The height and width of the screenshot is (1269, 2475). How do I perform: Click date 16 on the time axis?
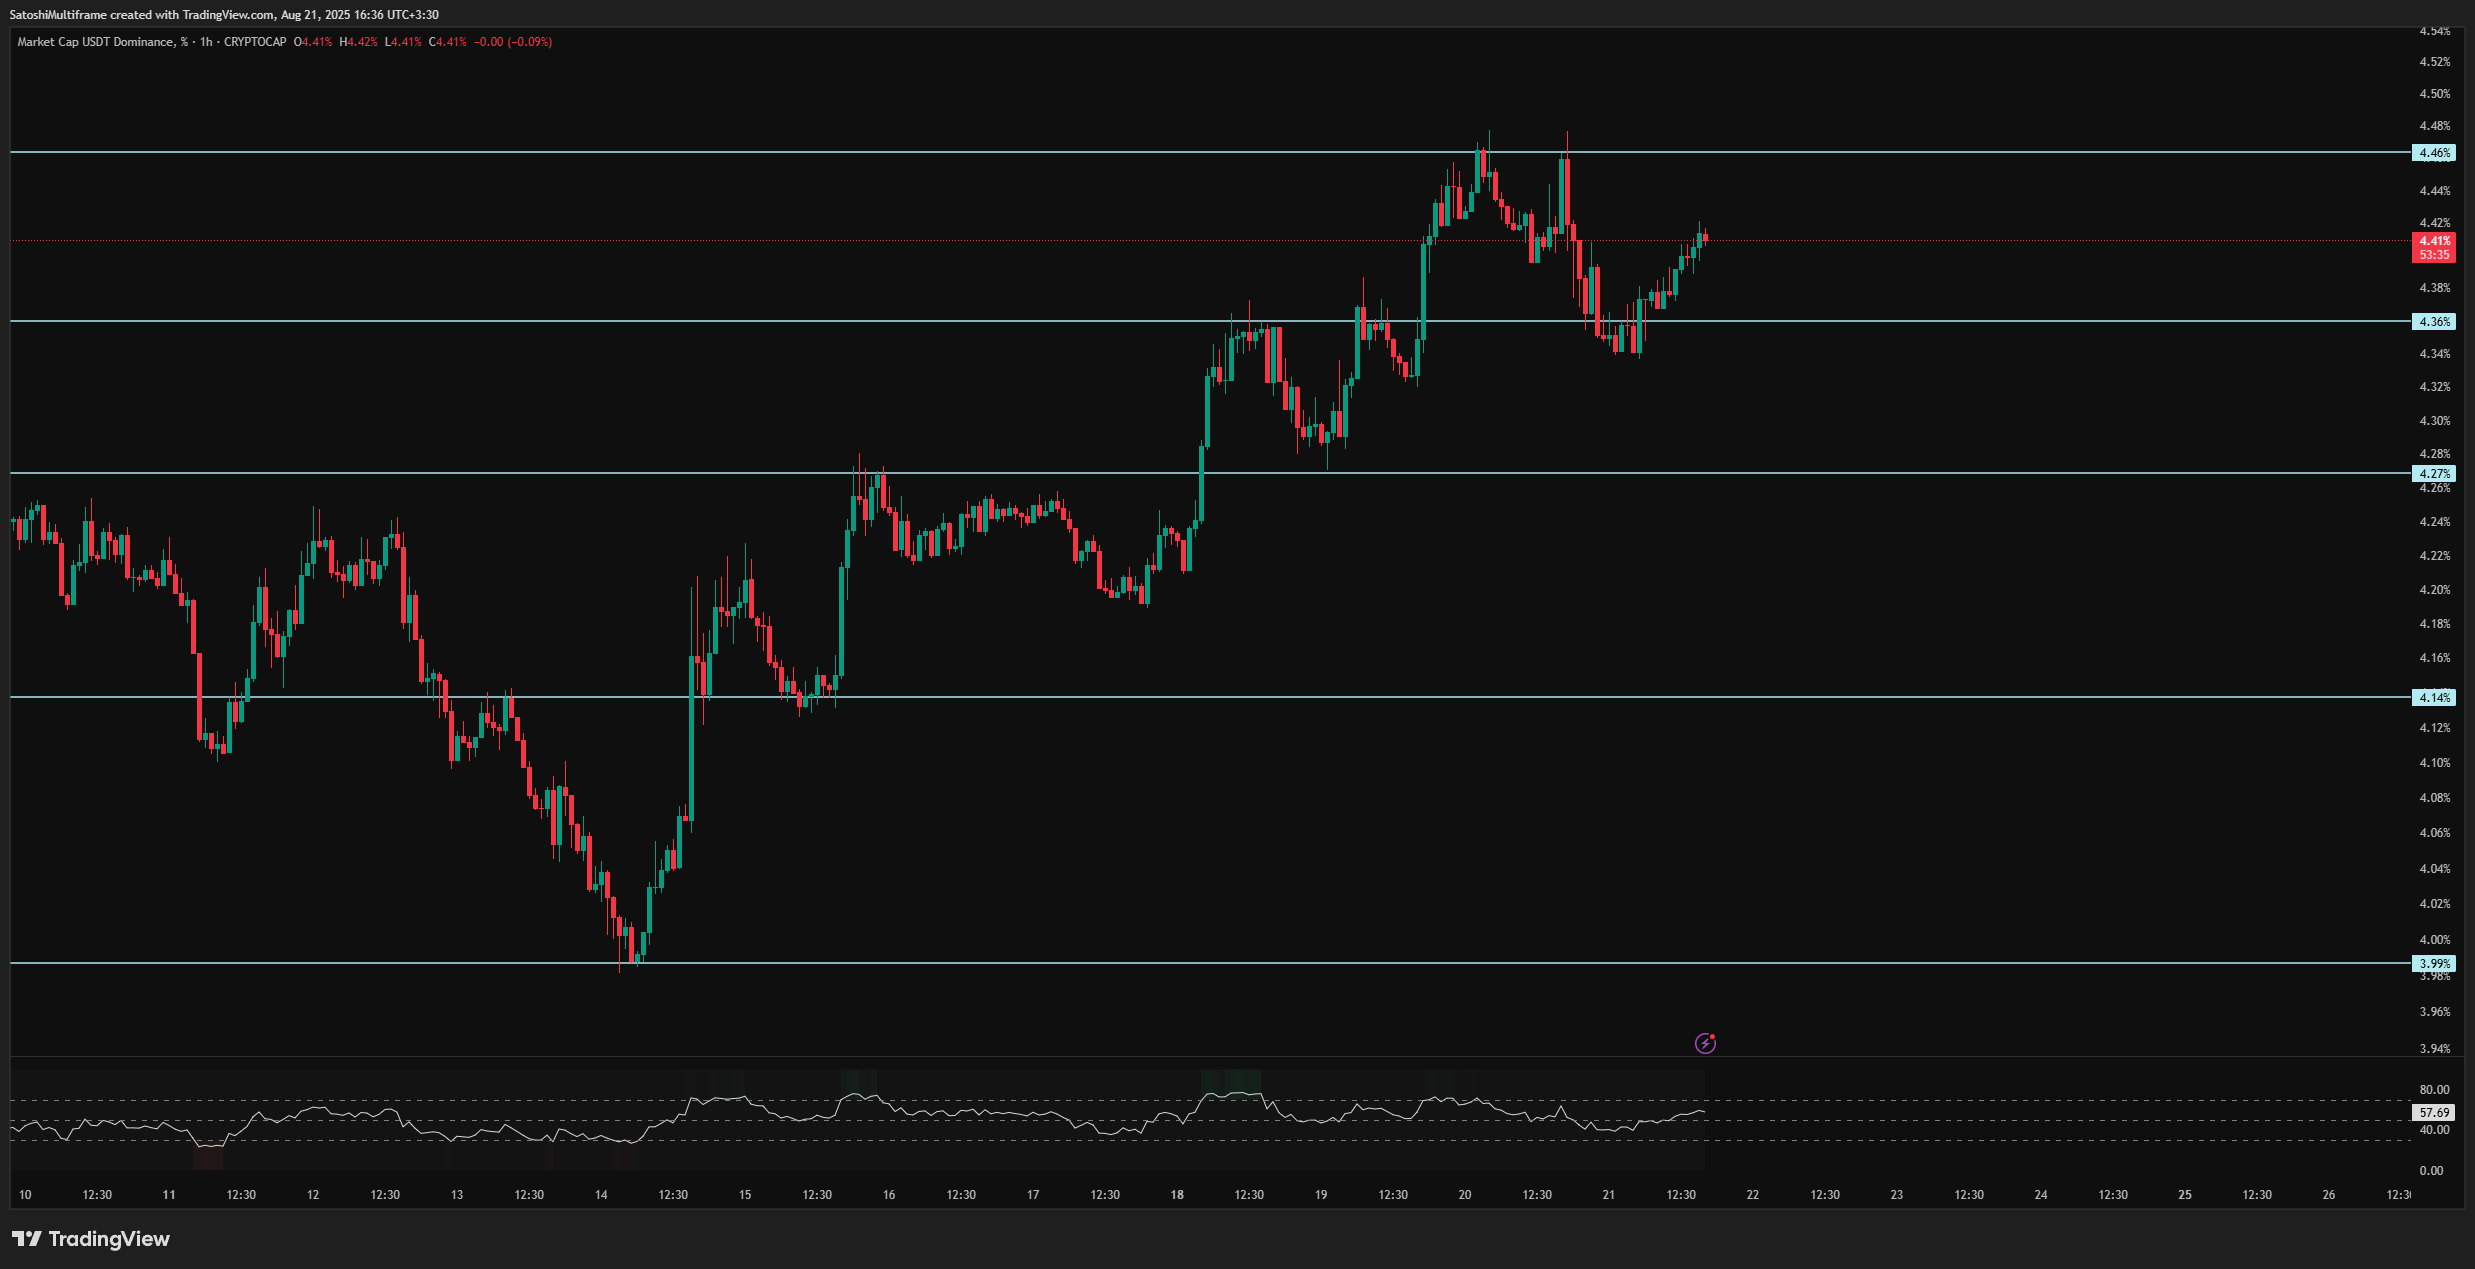tap(889, 1195)
